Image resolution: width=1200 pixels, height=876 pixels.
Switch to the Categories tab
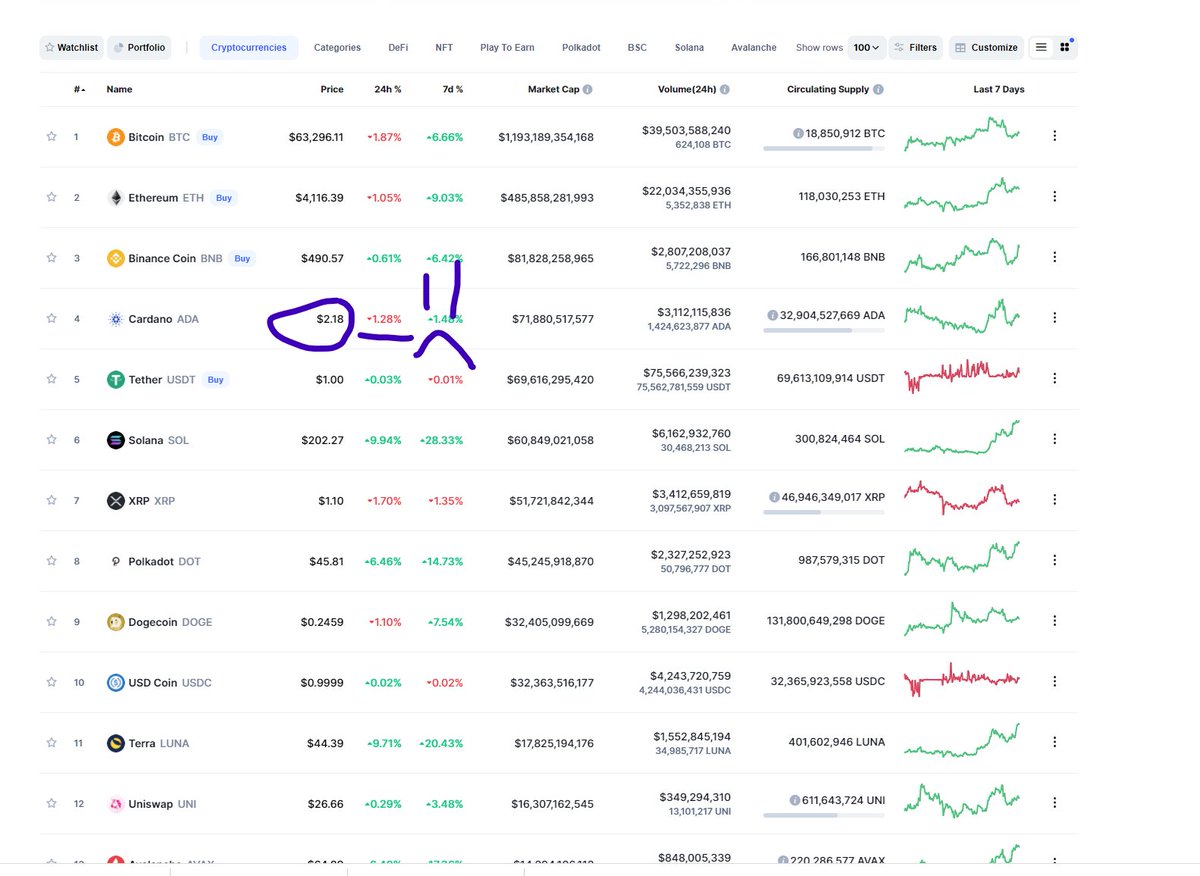pyautogui.click(x=337, y=47)
